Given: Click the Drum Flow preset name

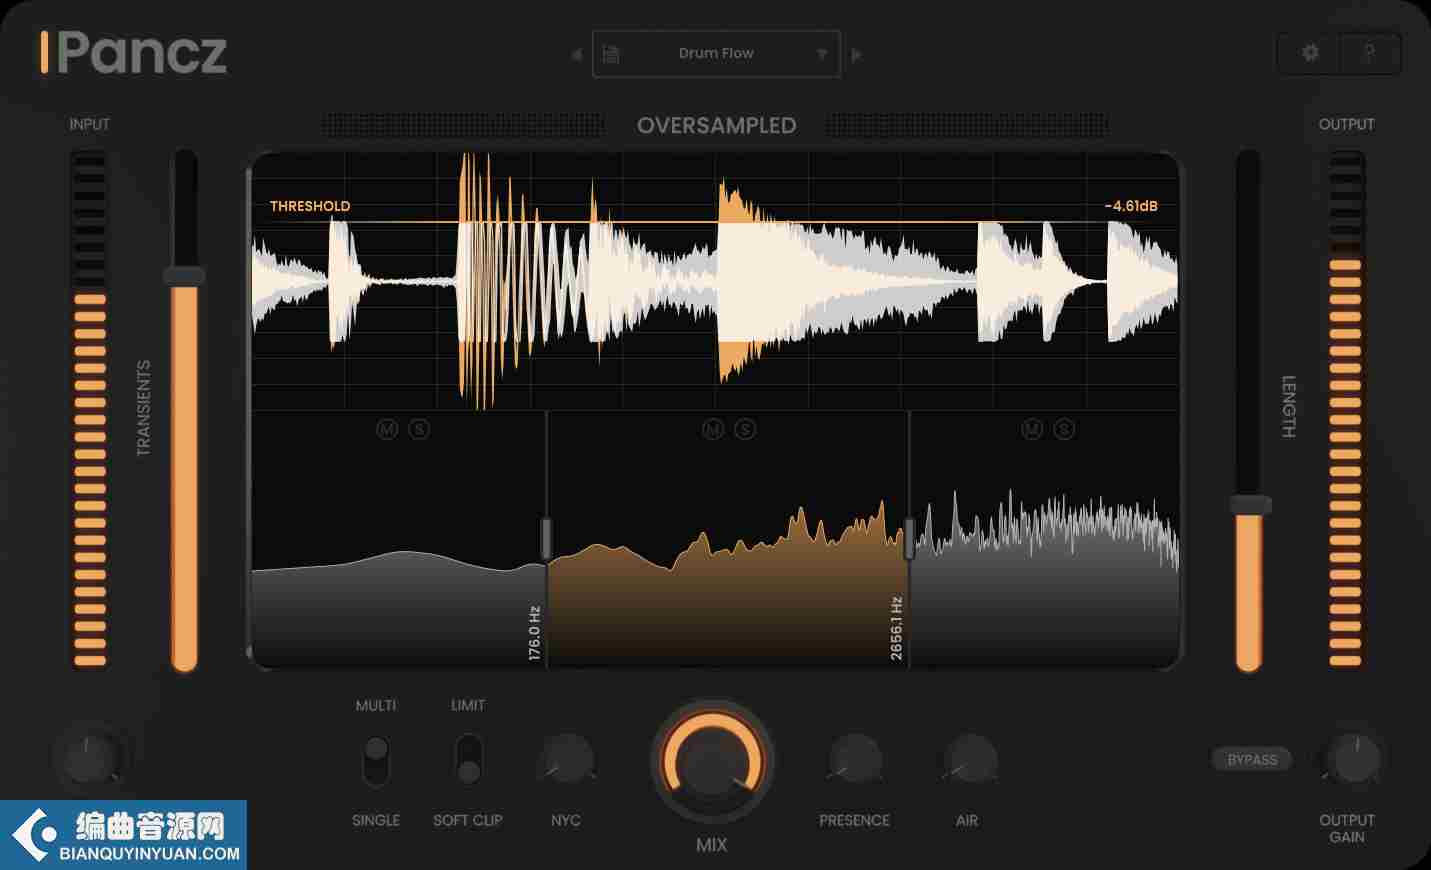Looking at the screenshot, I should pyautogui.click(x=716, y=53).
